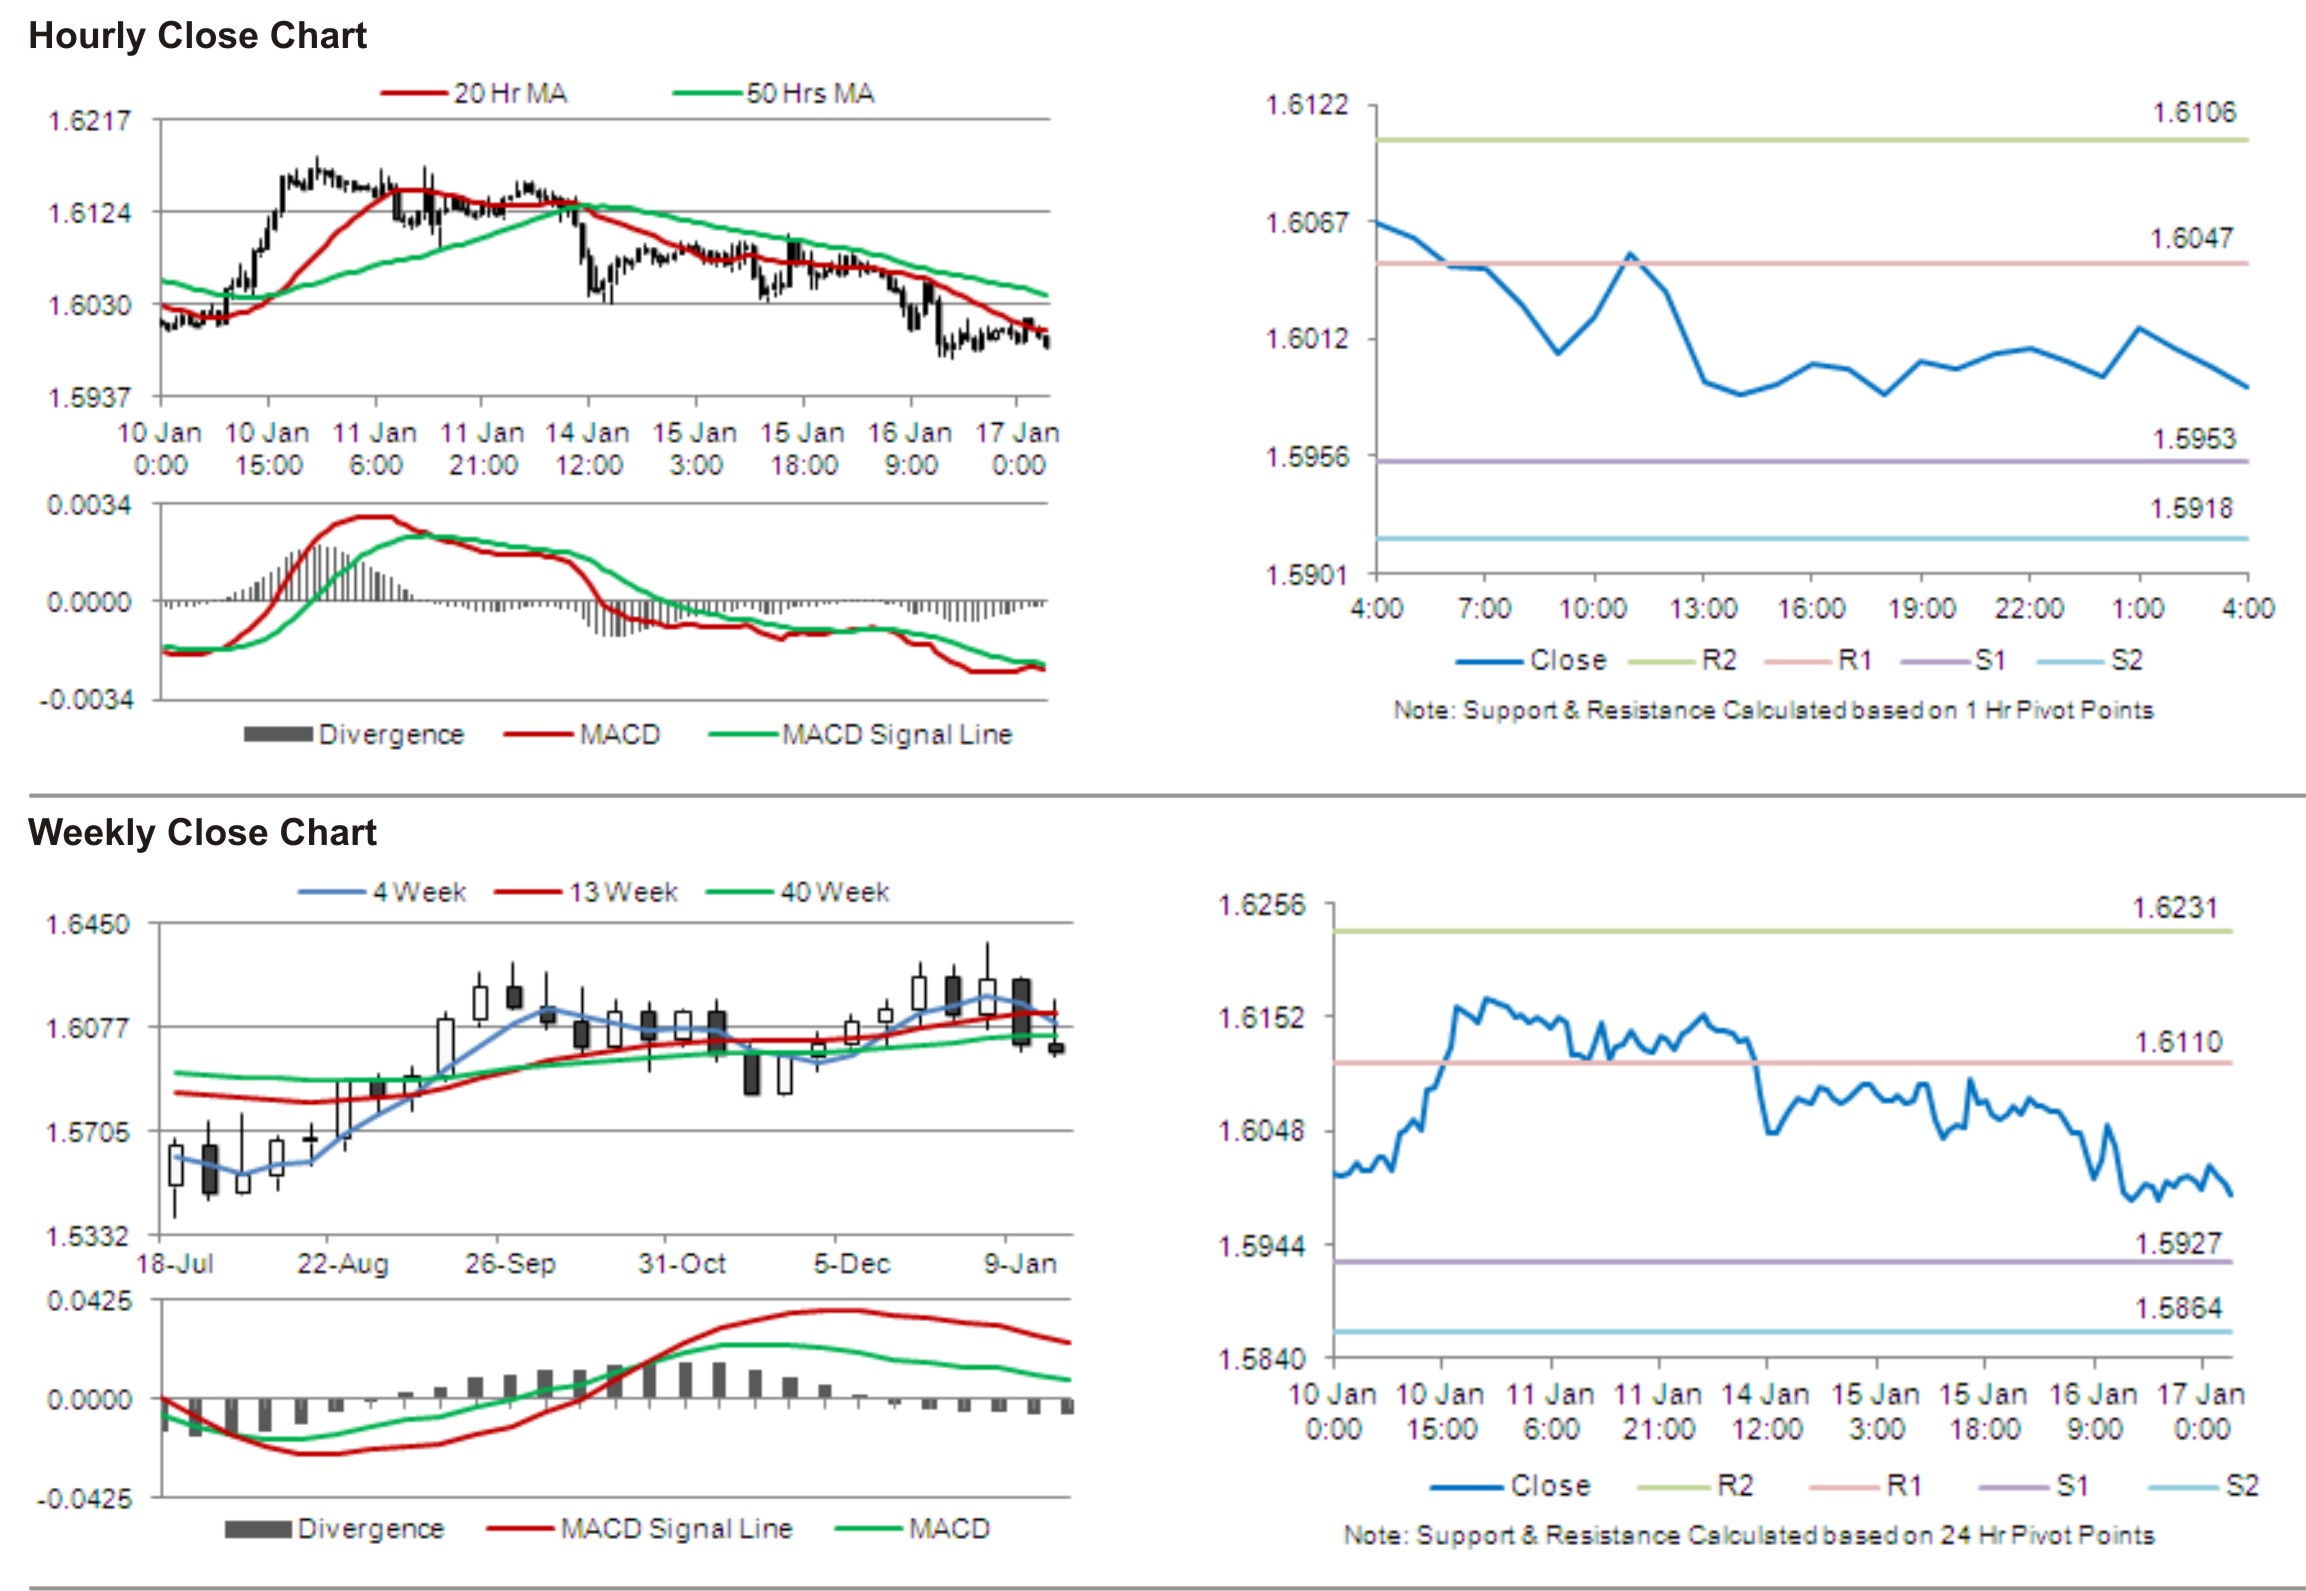The height and width of the screenshot is (1591, 2306).
Task: Click the 7:00 time axis label
Action: coord(1485,608)
